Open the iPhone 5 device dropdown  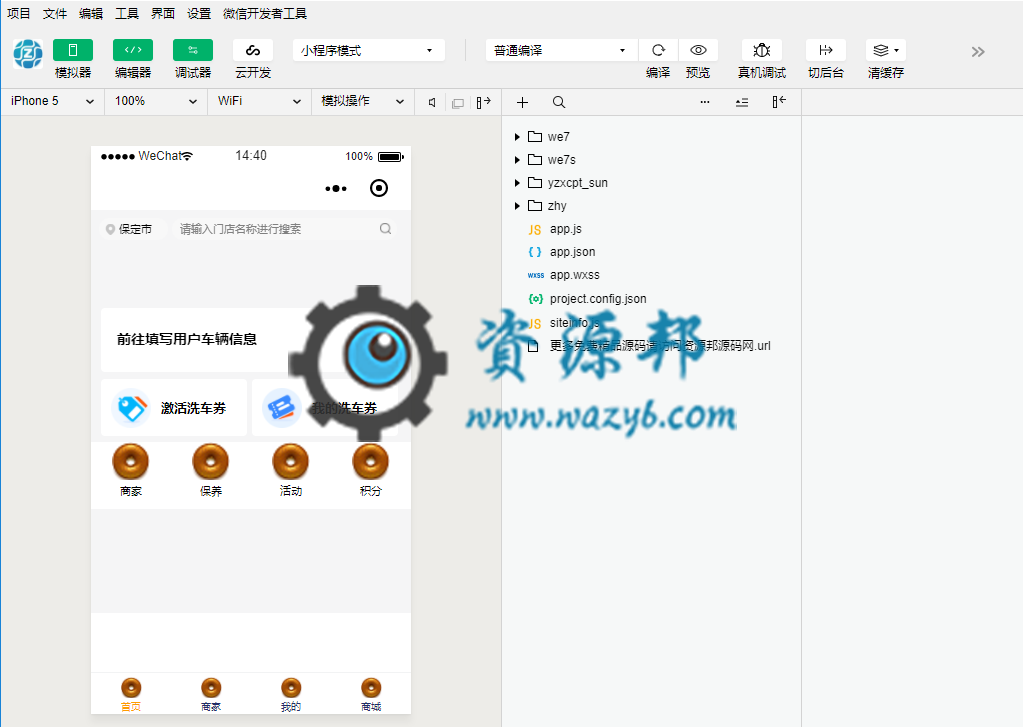pos(52,101)
